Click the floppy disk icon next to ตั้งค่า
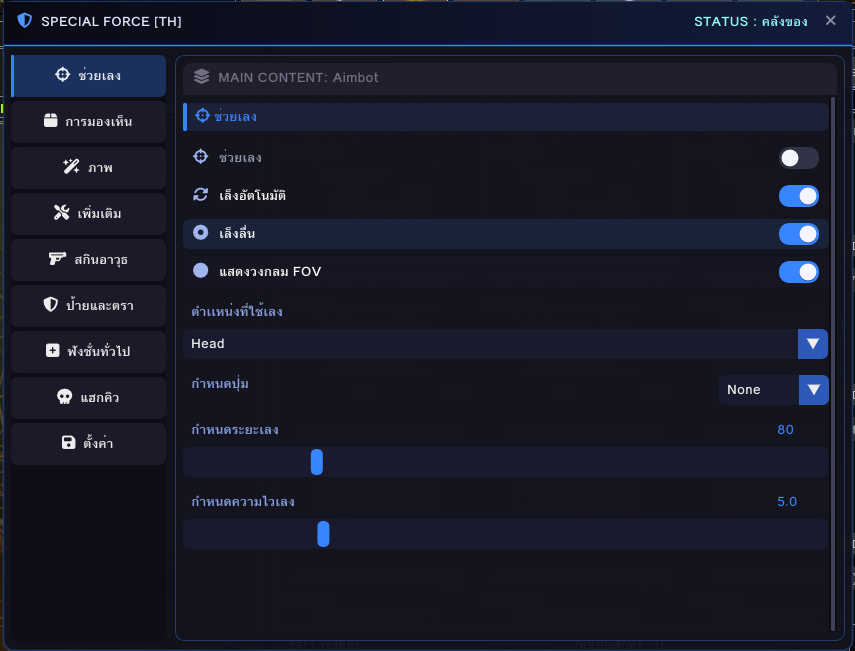 pyautogui.click(x=68, y=442)
